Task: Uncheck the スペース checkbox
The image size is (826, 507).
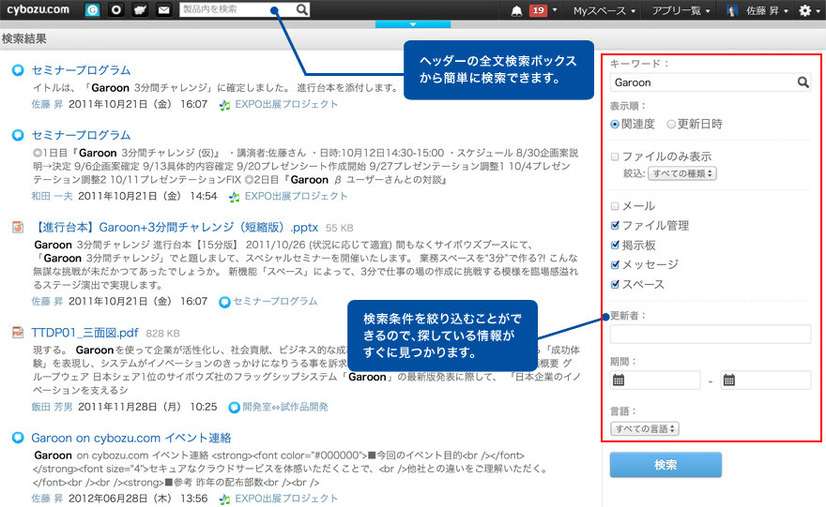Action: [615, 285]
